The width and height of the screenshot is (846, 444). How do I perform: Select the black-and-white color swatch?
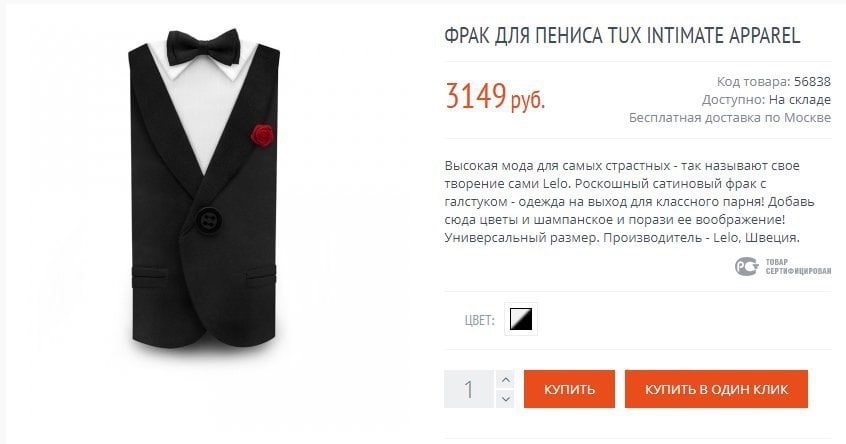tap(521, 319)
